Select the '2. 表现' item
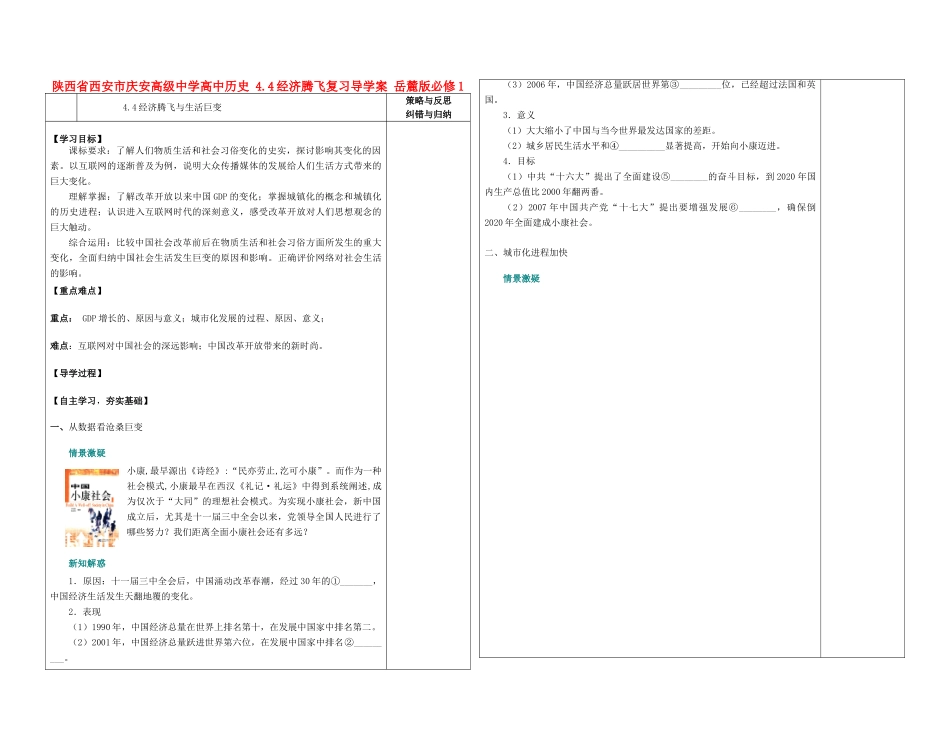The image size is (950, 751). [x=85, y=612]
